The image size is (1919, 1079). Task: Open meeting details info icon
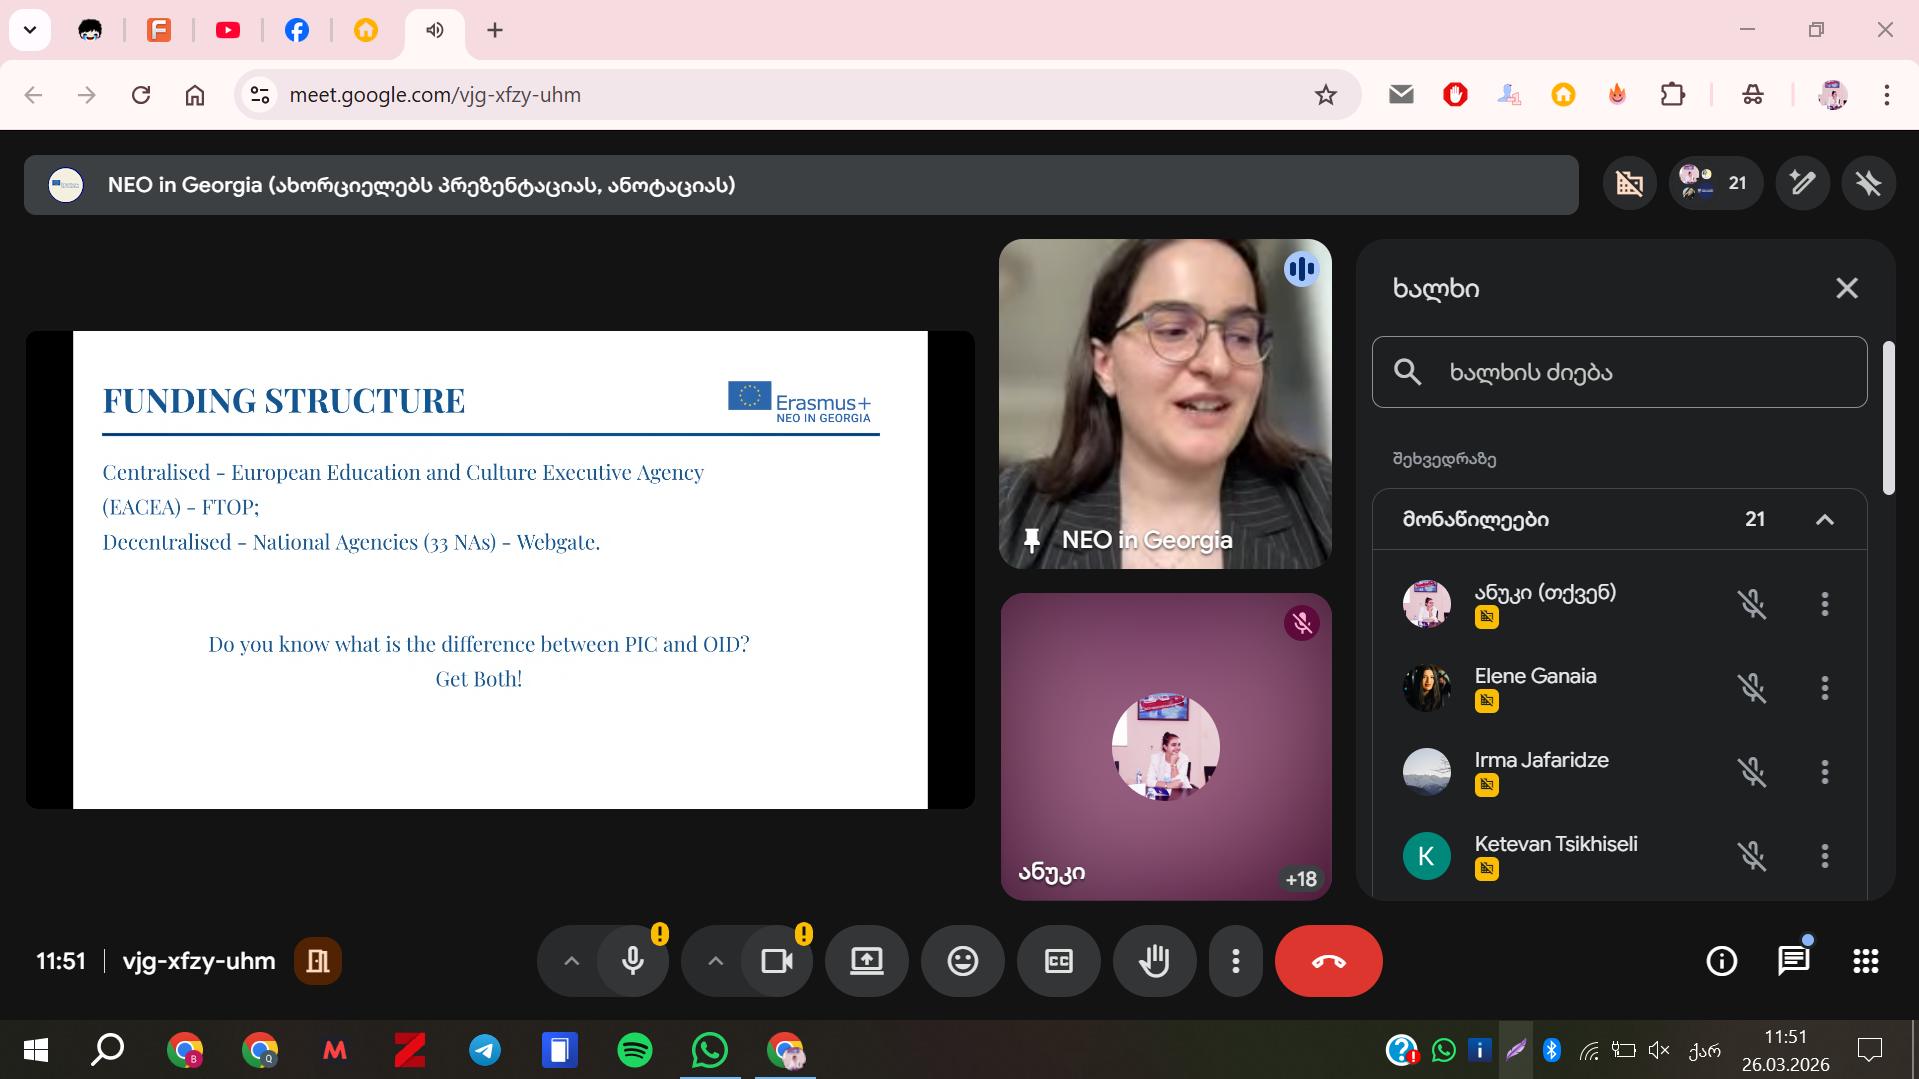click(1721, 961)
